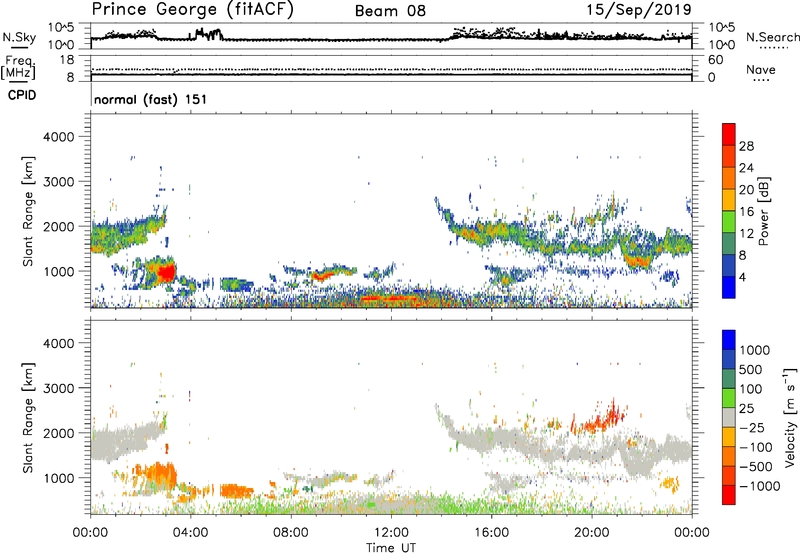
Task: Click the "4000" tick of the power panel
Action: pos(59,137)
